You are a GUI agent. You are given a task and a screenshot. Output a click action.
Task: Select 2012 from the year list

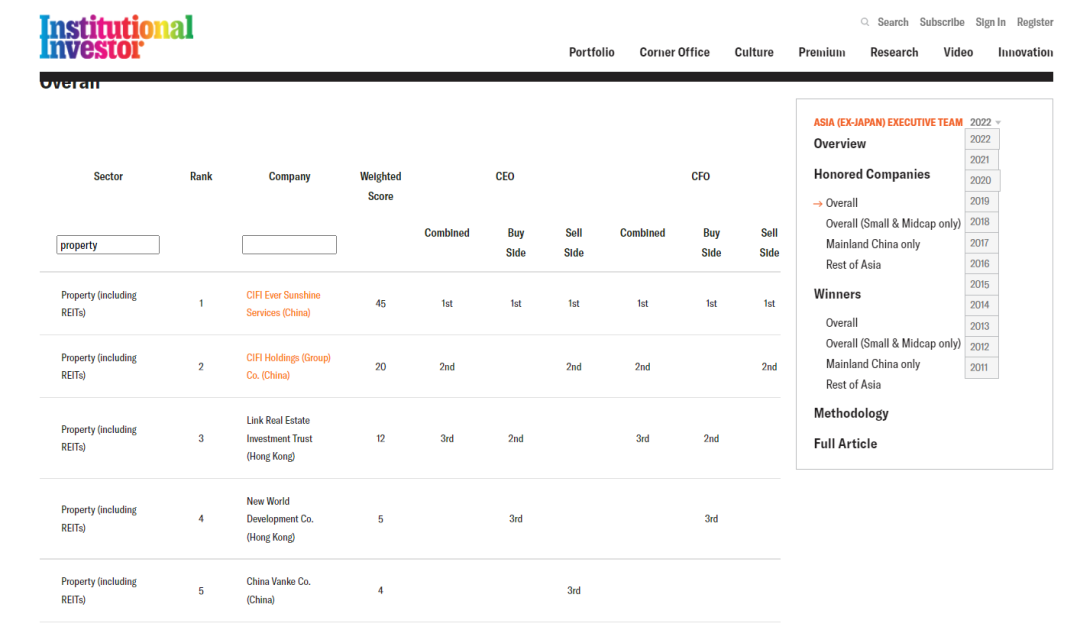point(981,347)
